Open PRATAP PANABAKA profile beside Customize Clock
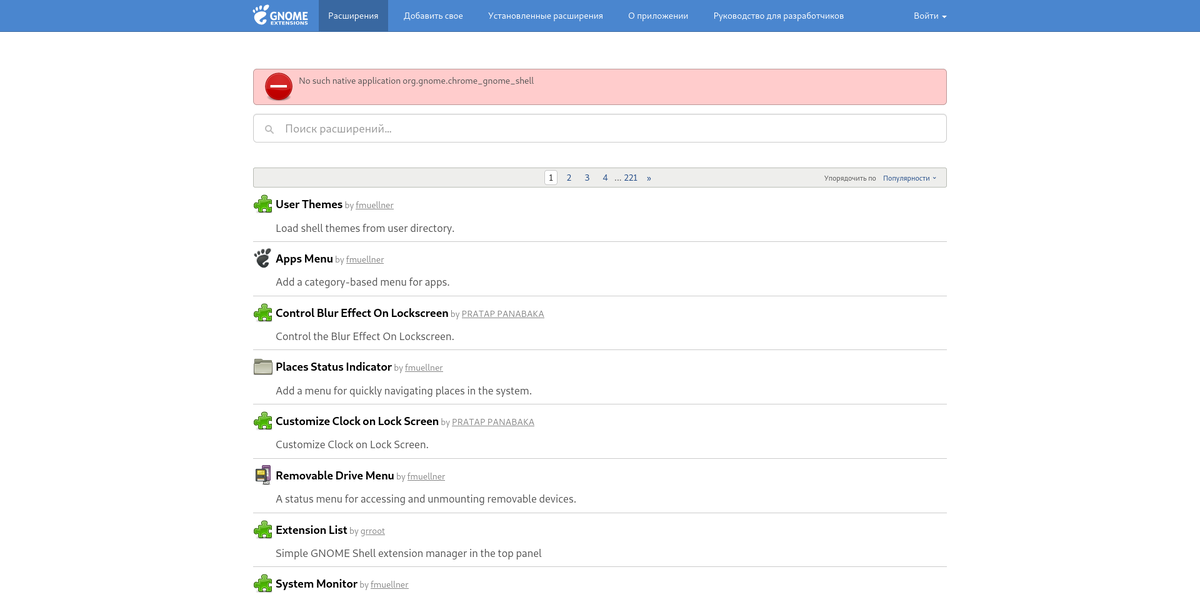The image size is (1200, 602). tap(493, 422)
